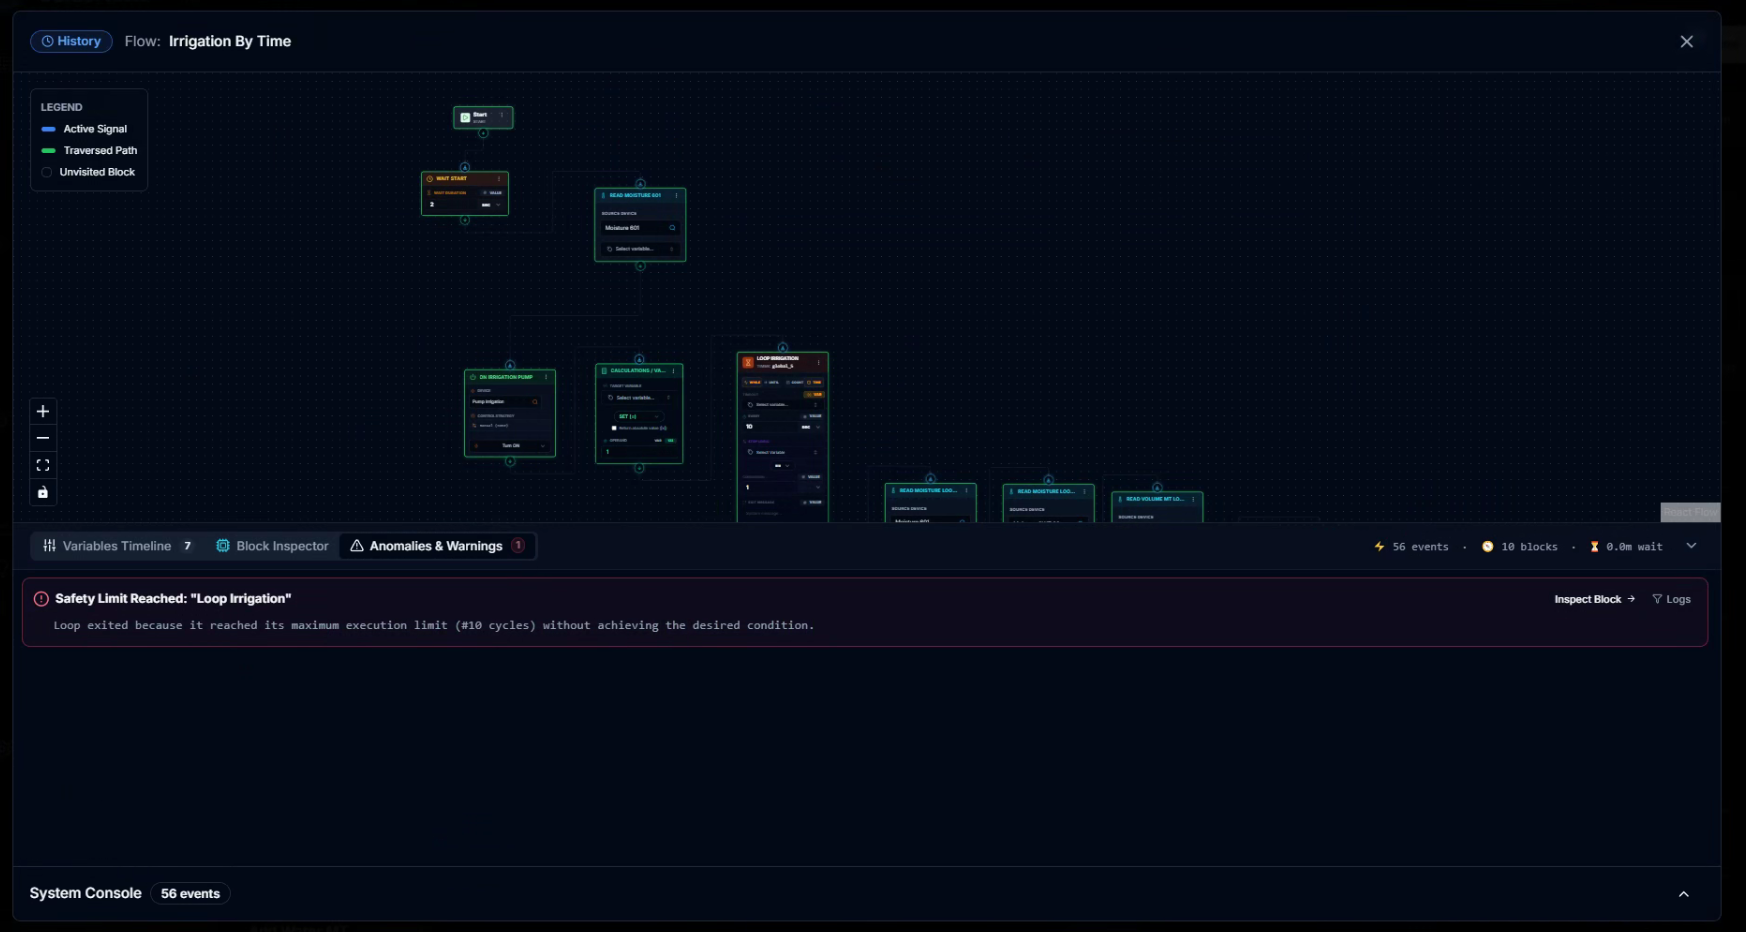Open the Turn ON action dropdown
The height and width of the screenshot is (932, 1746).
pyautogui.click(x=510, y=446)
